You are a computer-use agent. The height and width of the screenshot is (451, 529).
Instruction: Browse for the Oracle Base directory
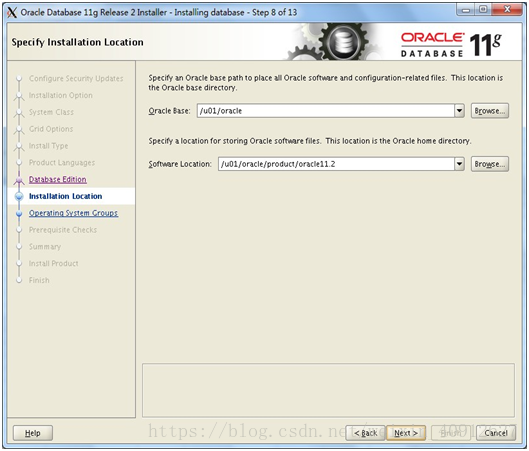coord(490,111)
